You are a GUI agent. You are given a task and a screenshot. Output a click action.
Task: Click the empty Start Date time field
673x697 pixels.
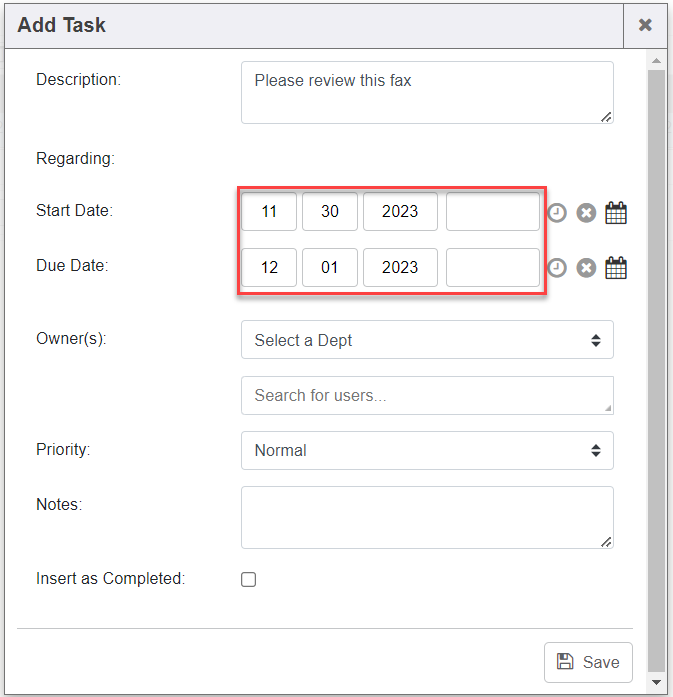(x=492, y=212)
